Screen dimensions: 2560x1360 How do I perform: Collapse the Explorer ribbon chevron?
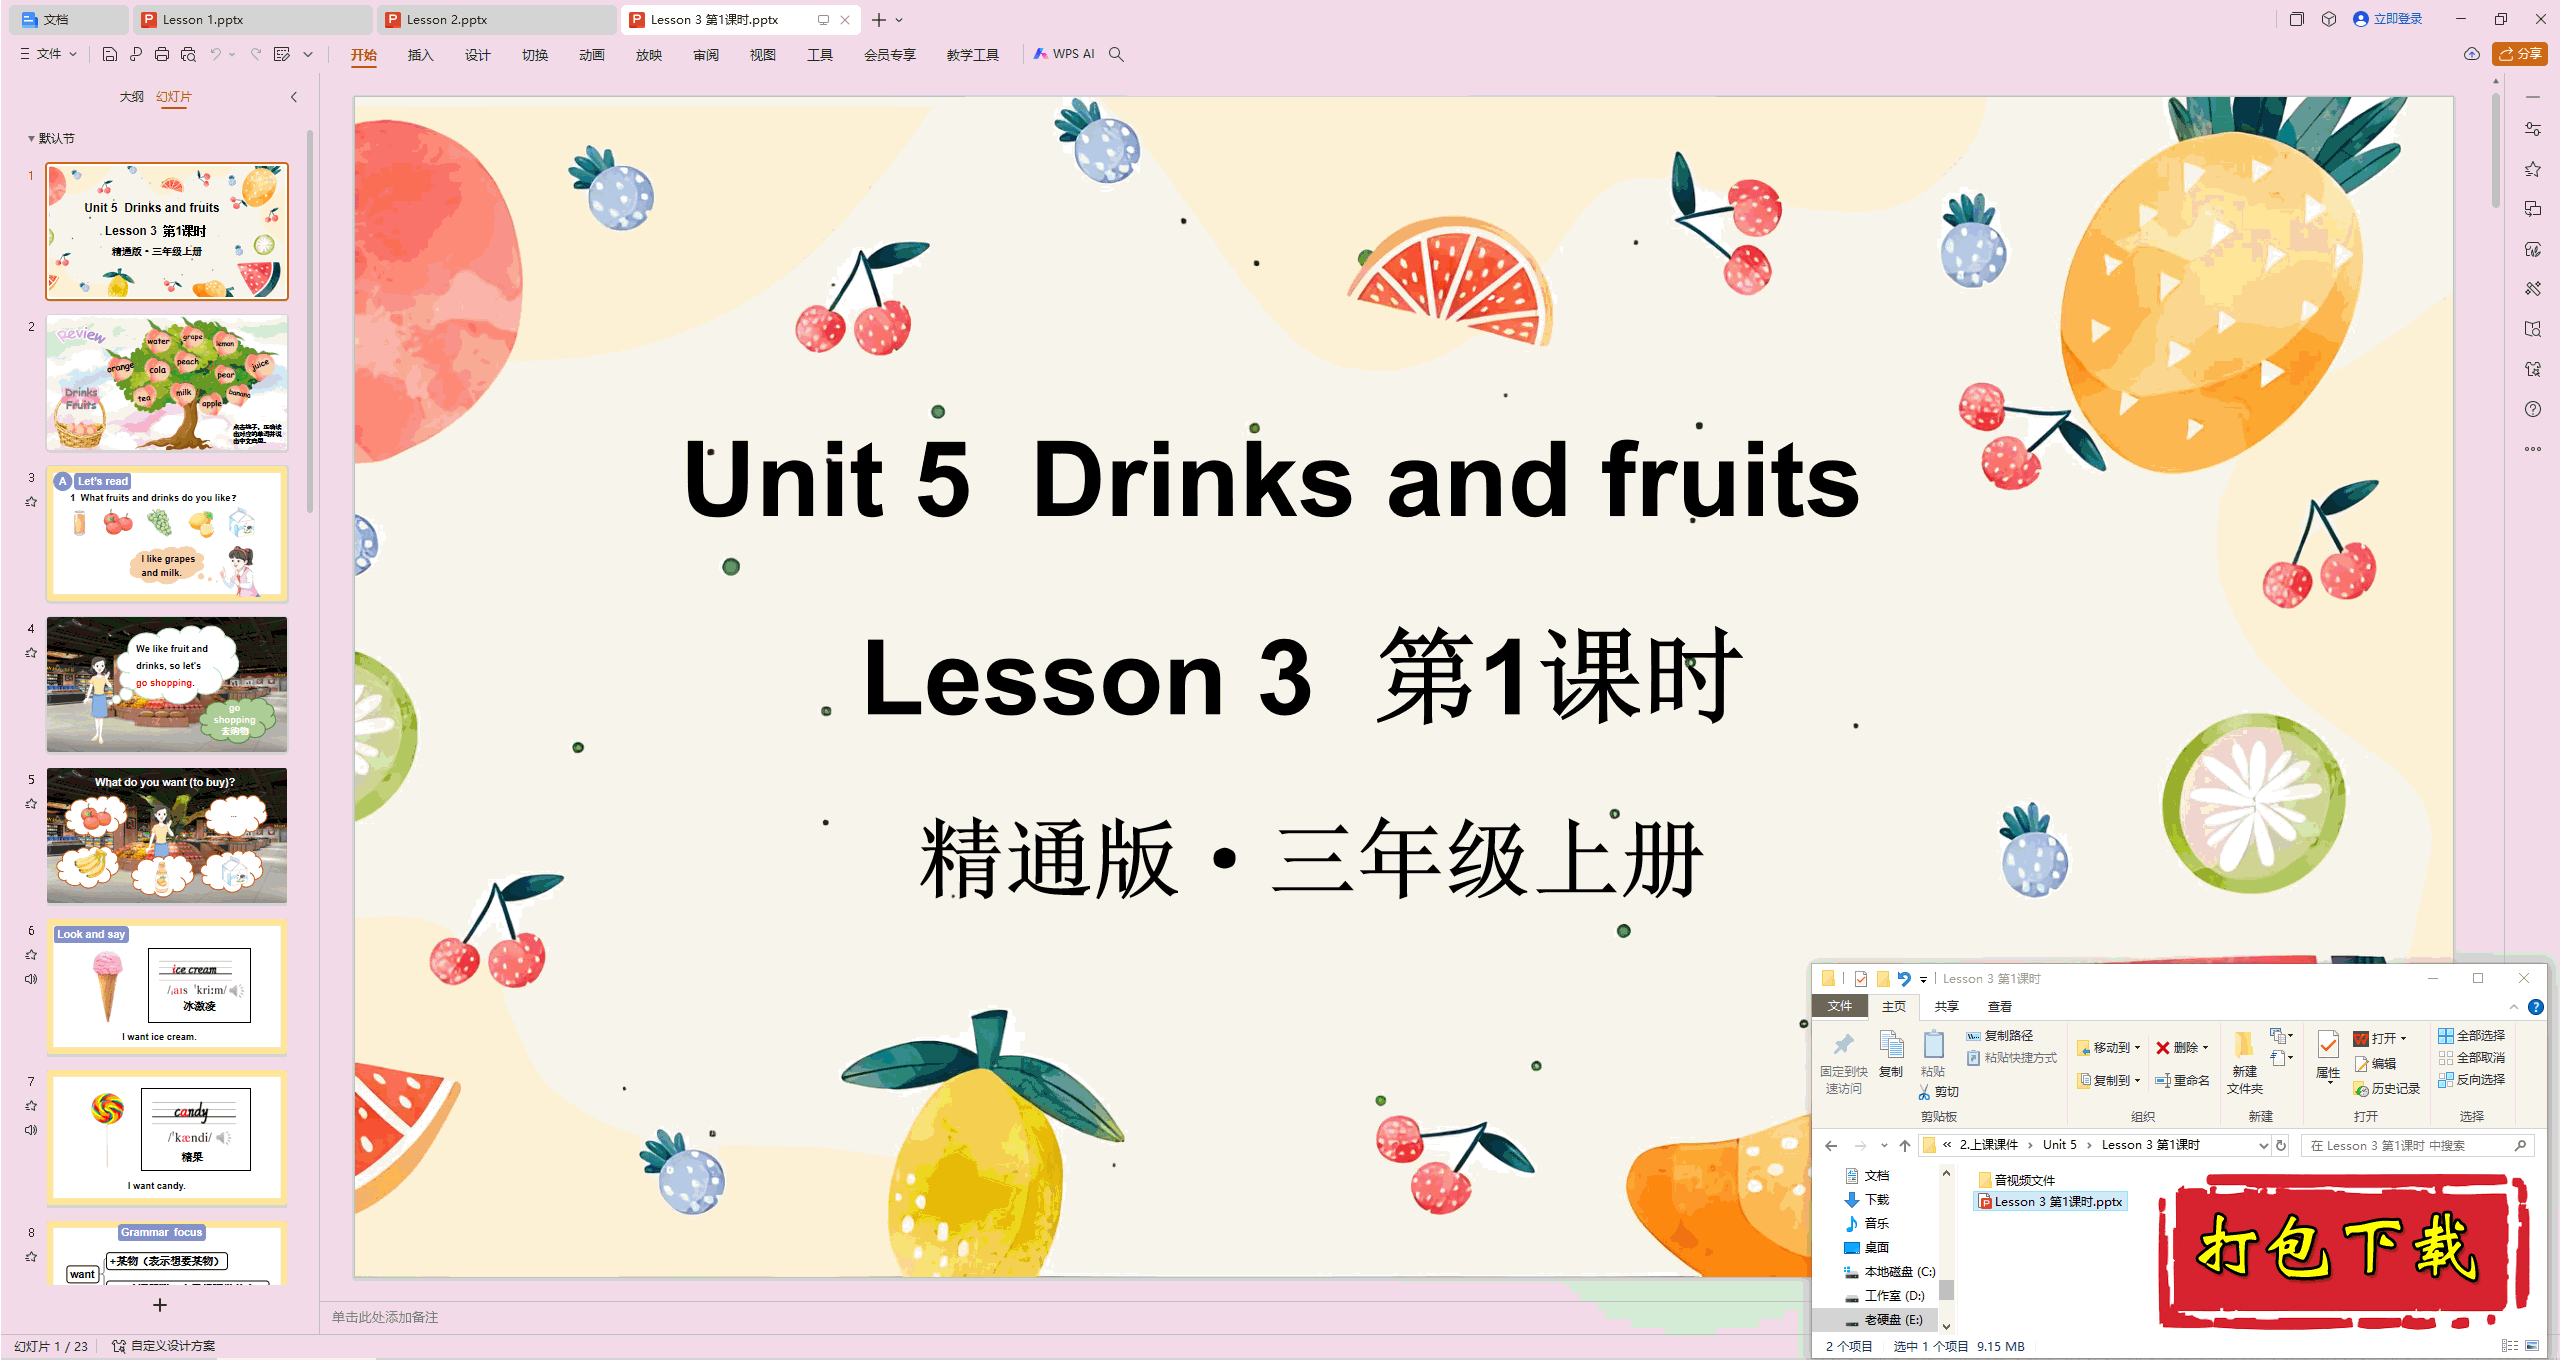click(x=2514, y=1007)
